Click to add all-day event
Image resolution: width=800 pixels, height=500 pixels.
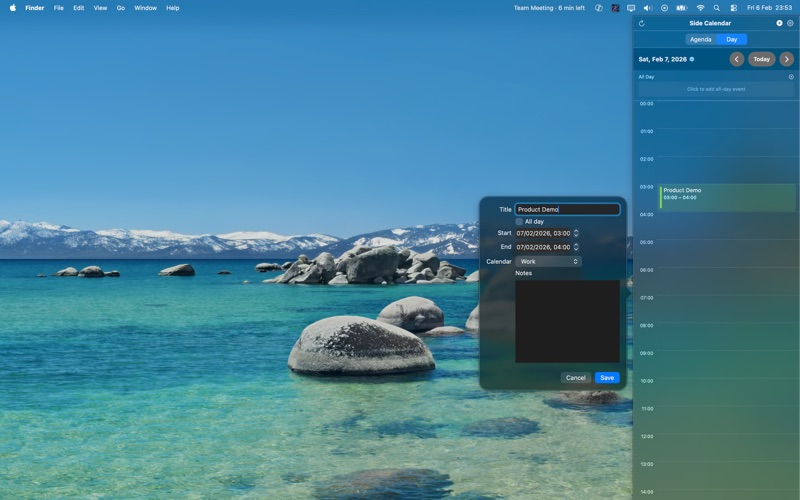(716, 89)
